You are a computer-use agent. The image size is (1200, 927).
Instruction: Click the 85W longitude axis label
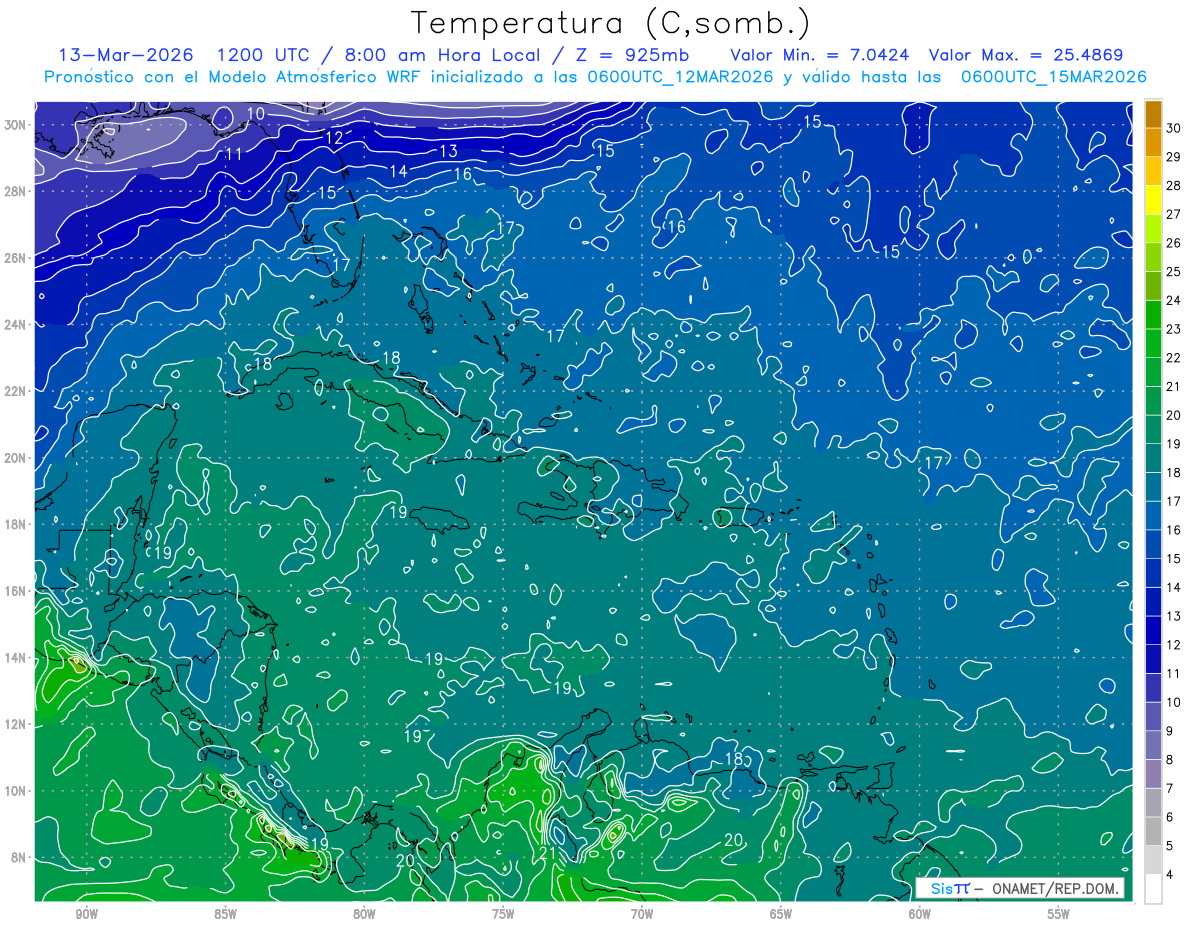coord(225,914)
